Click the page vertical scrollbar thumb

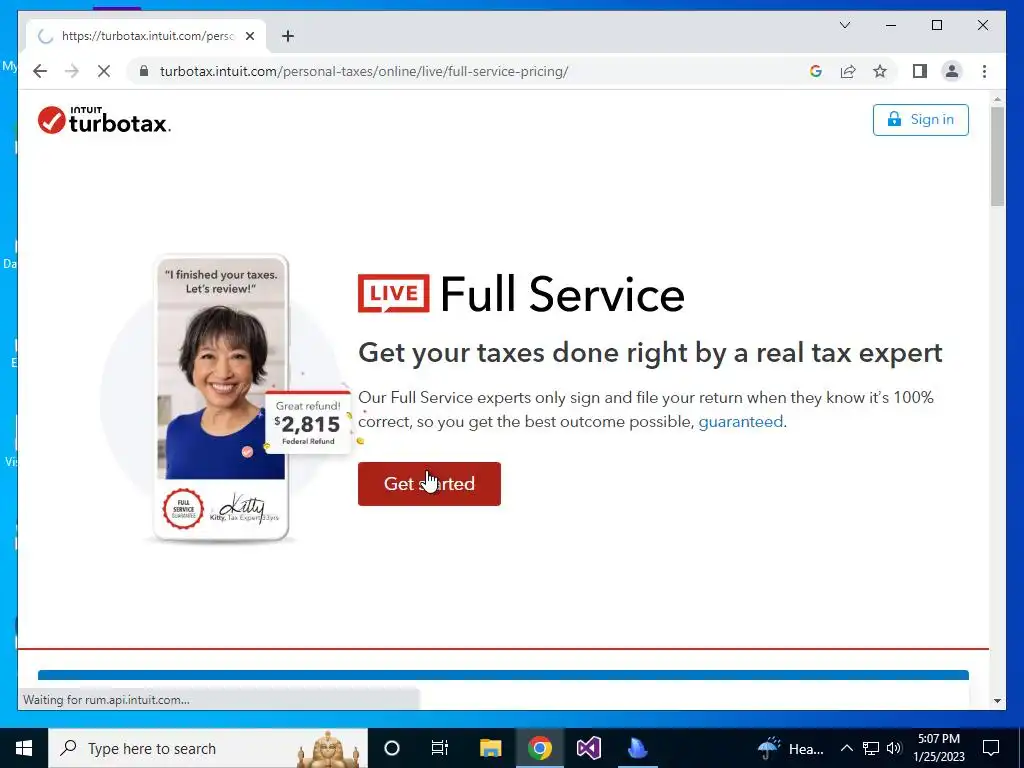tap(997, 155)
